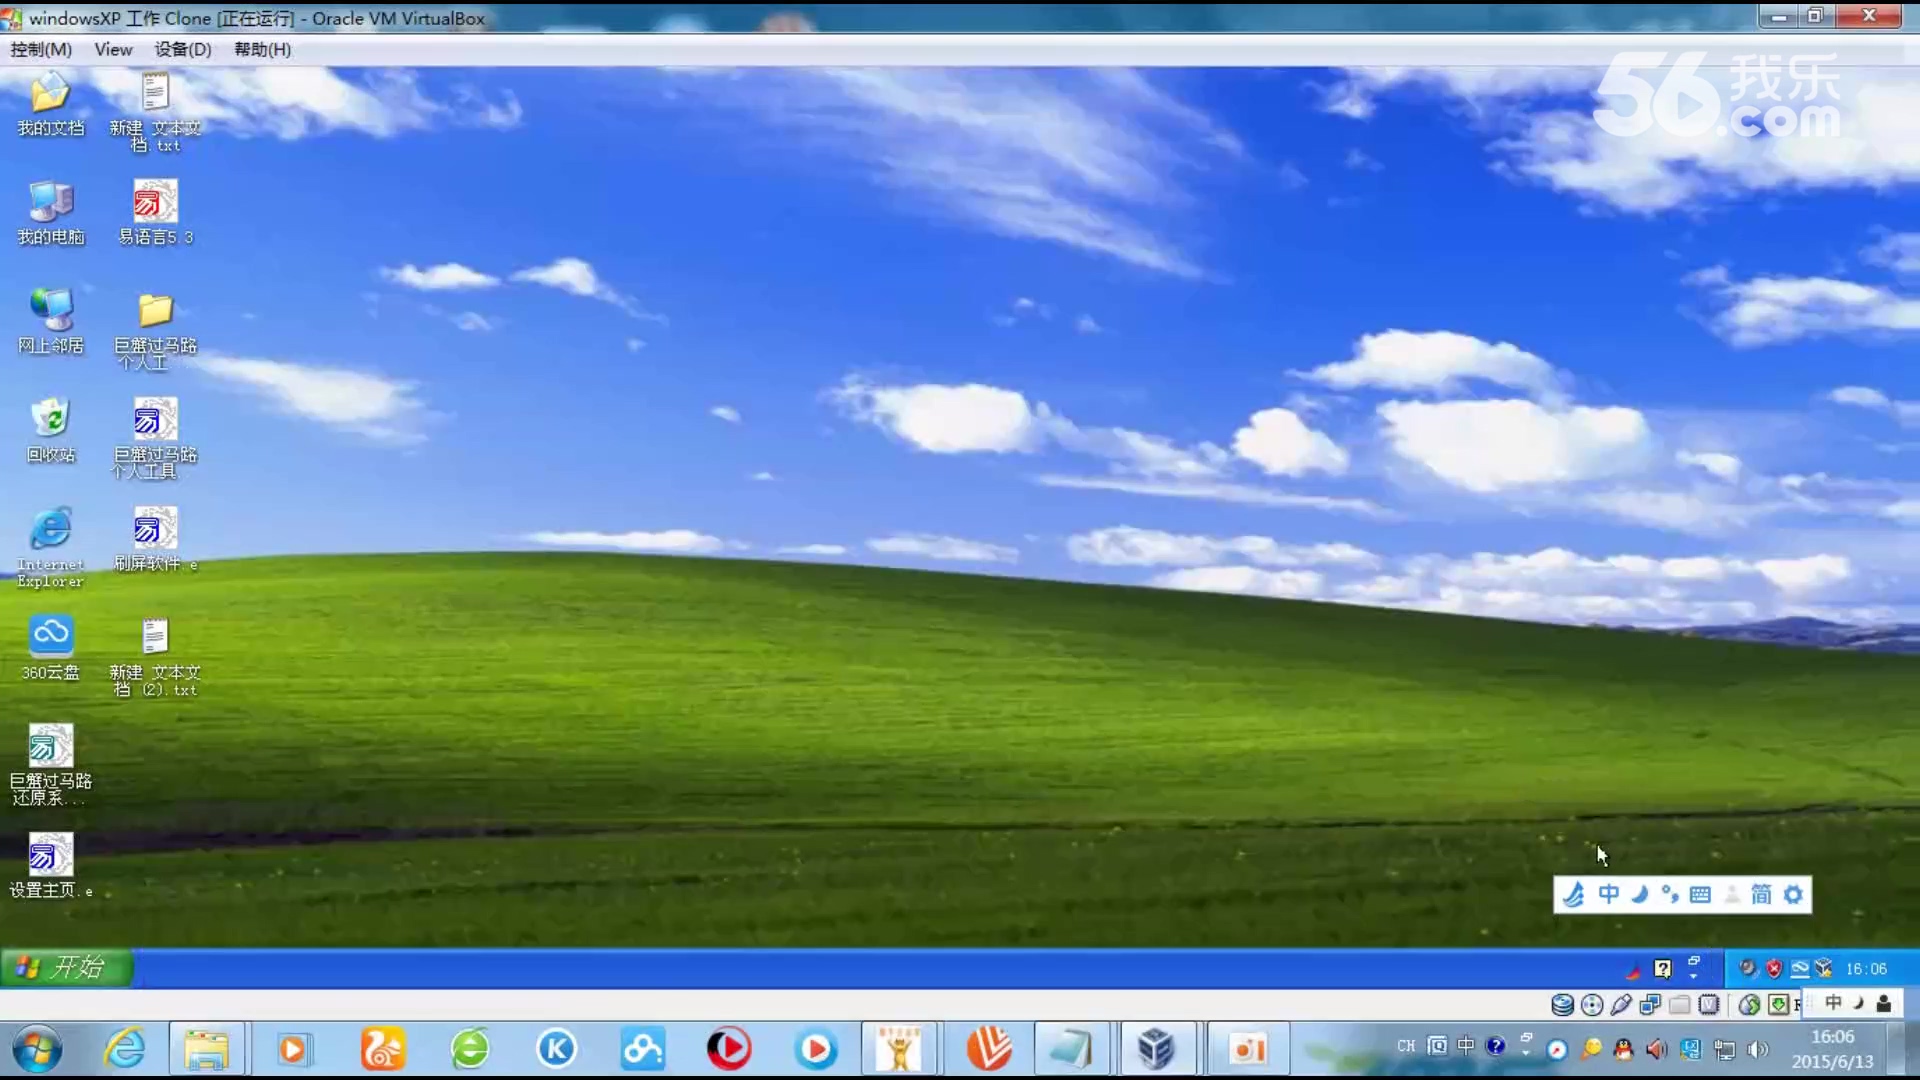Click the XP 开始 start button
The height and width of the screenshot is (1080, 1920).
66,967
